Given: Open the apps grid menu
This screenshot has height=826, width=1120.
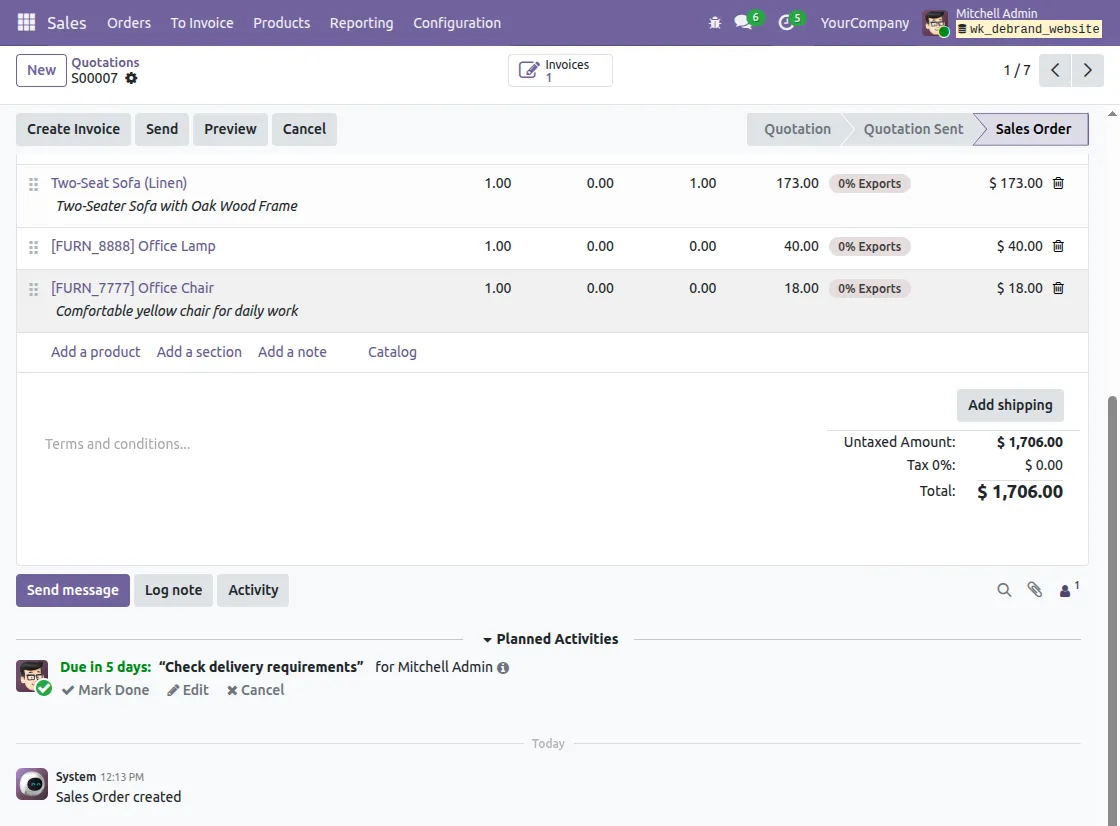Looking at the screenshot, I should (x=25, y=22).
